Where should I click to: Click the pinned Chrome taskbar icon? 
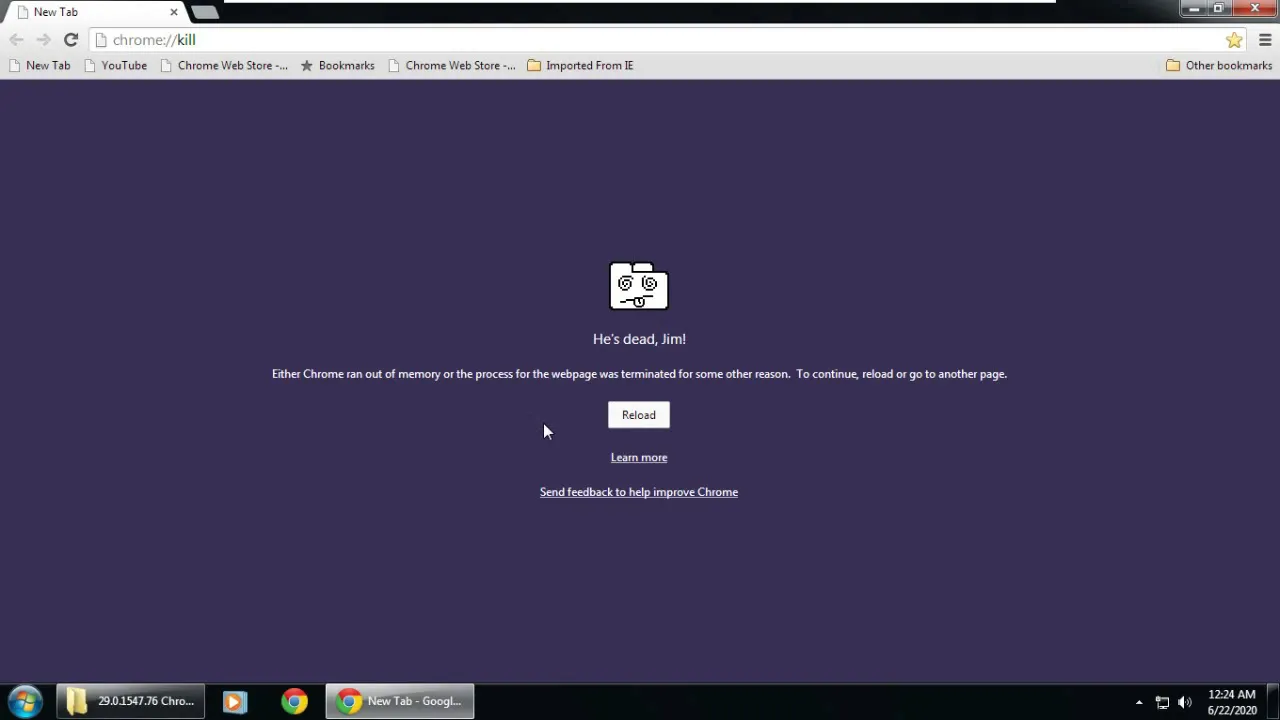[294, 701]
